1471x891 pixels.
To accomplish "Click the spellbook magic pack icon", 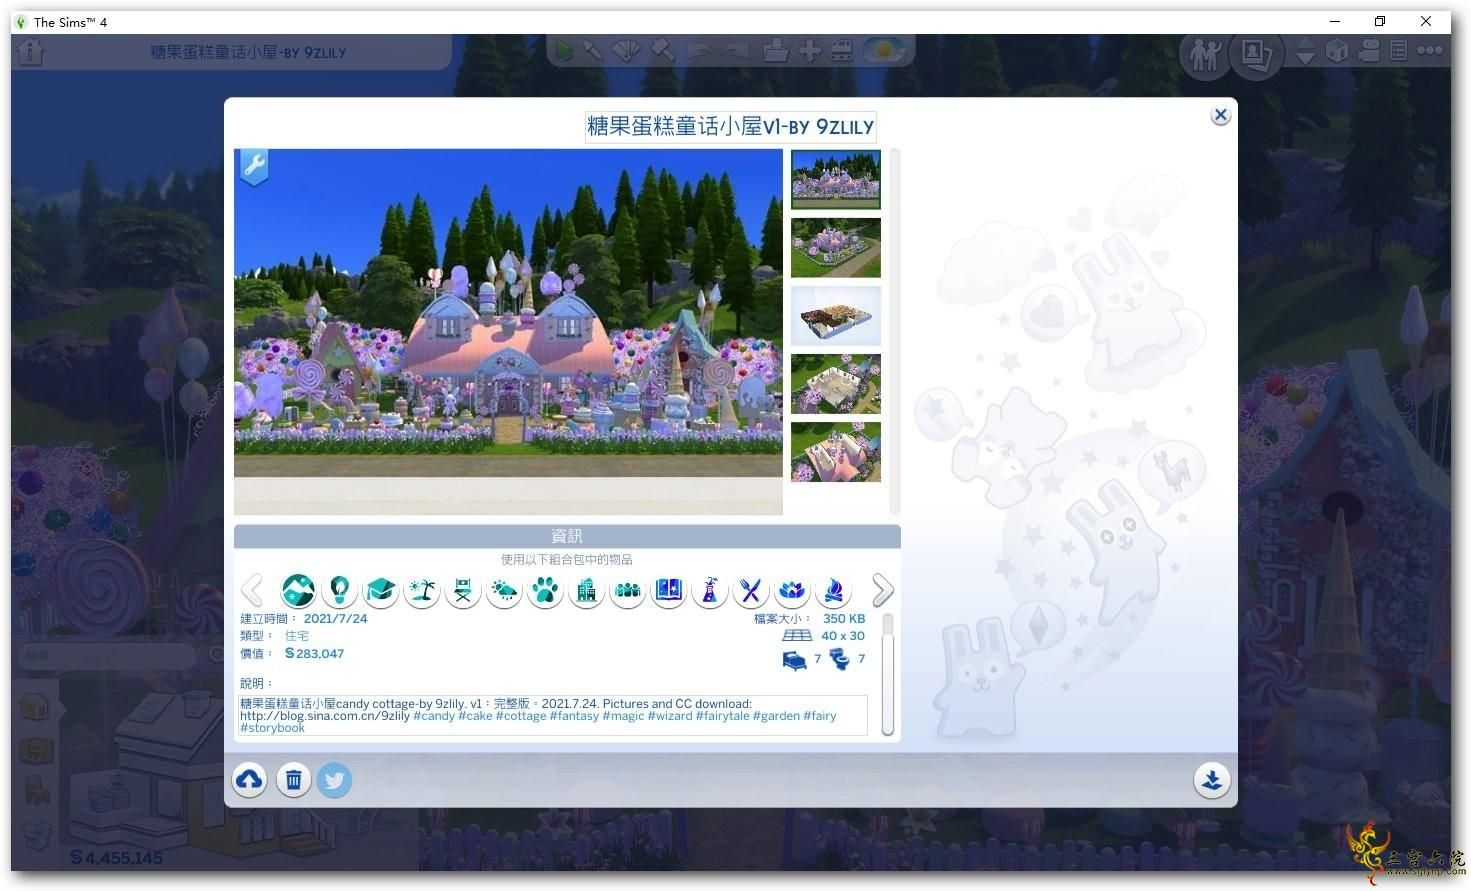I will click(668, 591).
